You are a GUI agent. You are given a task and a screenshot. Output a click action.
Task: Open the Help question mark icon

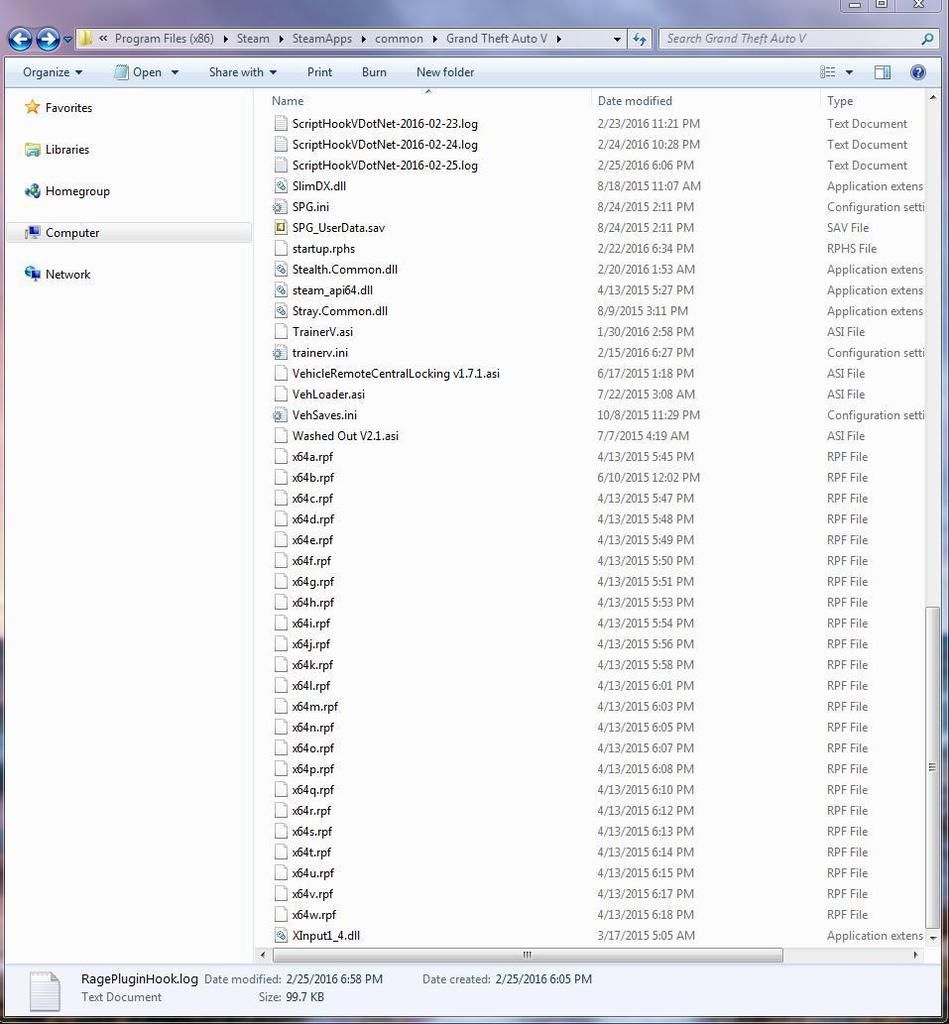[x=917, y=72]
